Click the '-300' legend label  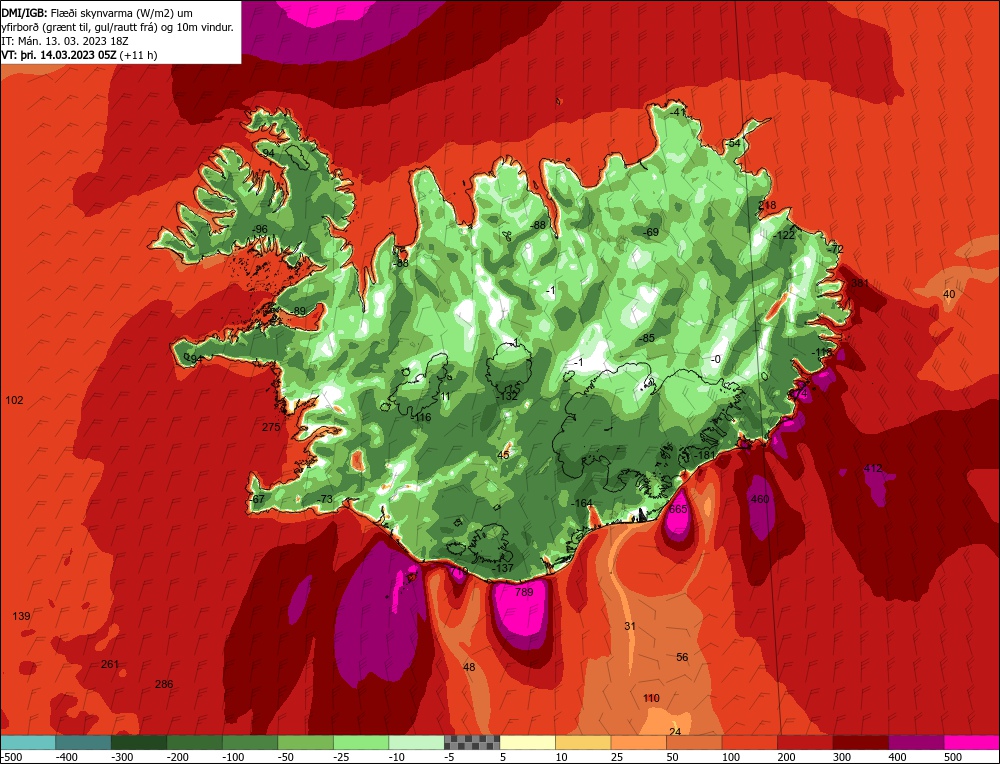pos(121,757)
